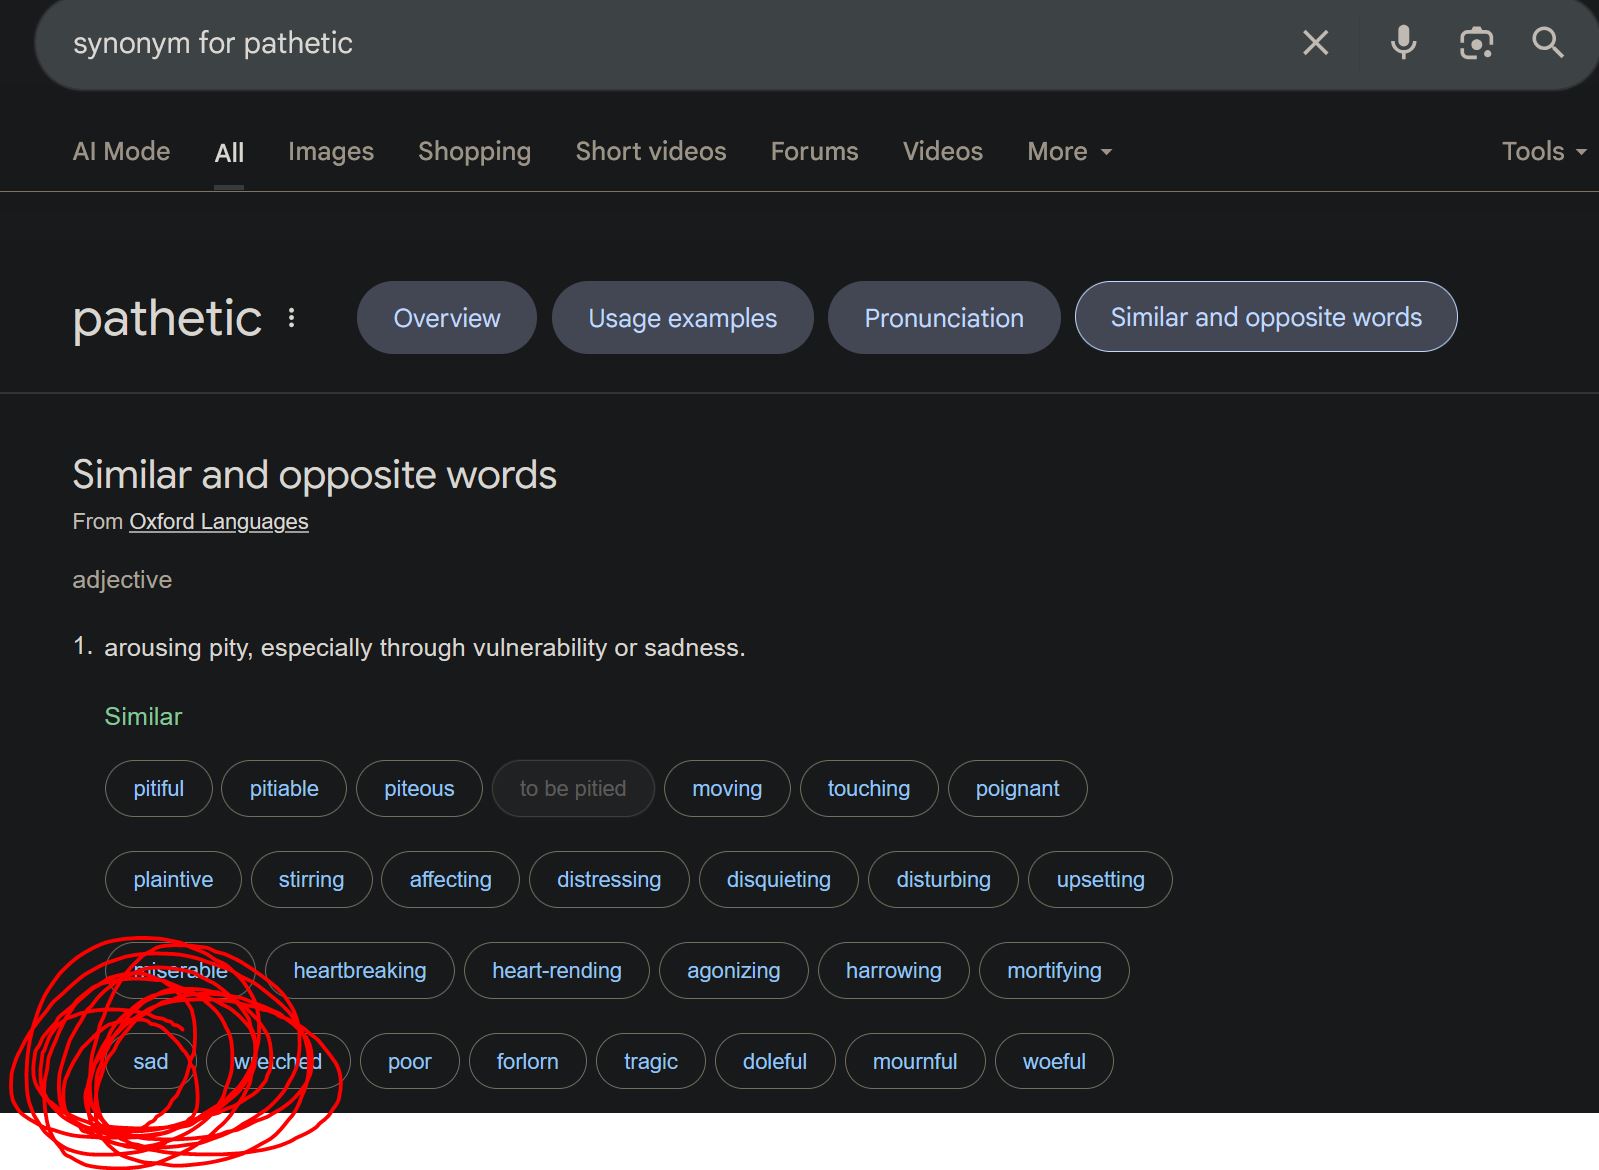The image size is (1599, 1170).
Task: Click into the search field text
Action: tap(213, 43)
